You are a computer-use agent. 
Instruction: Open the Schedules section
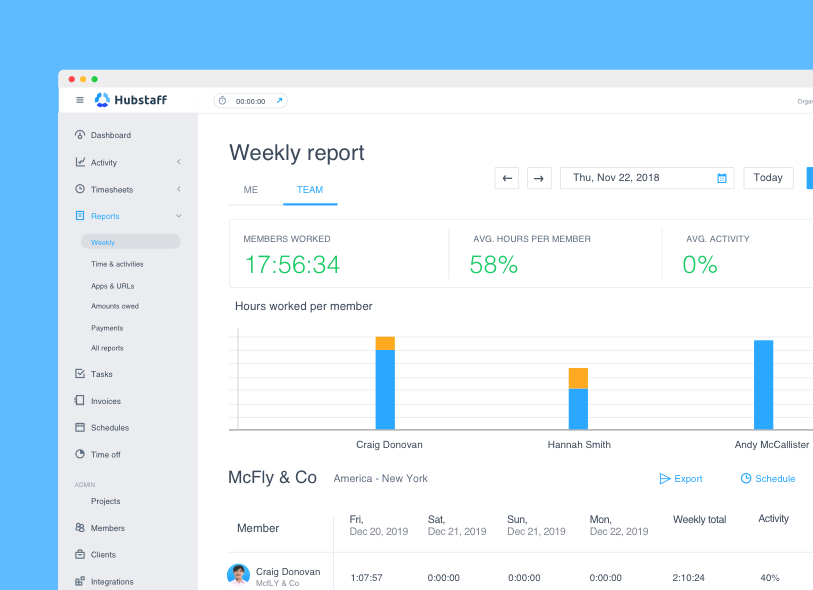point(107,427)
